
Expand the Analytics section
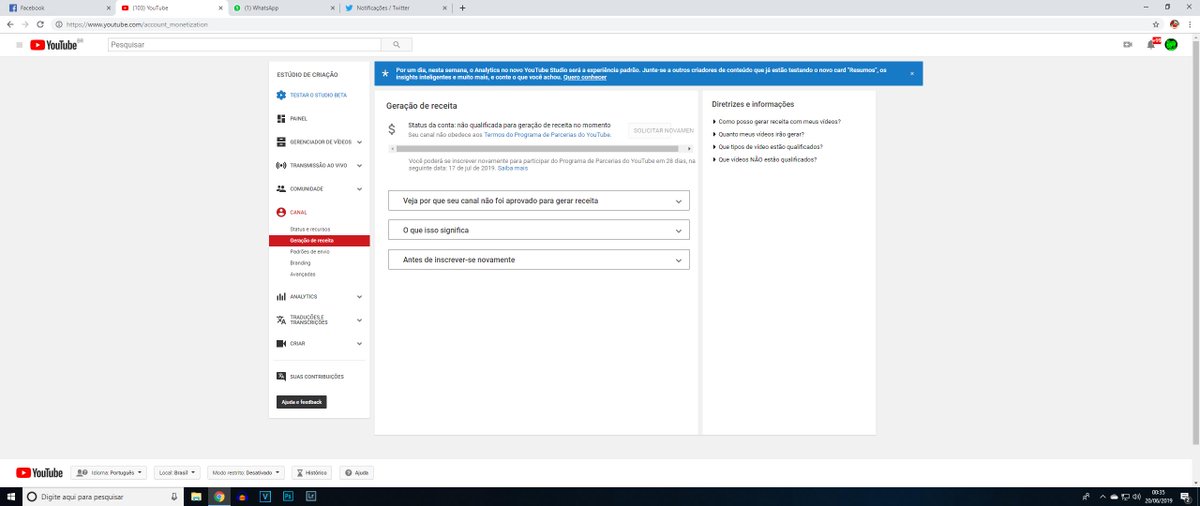coord(319,297)
